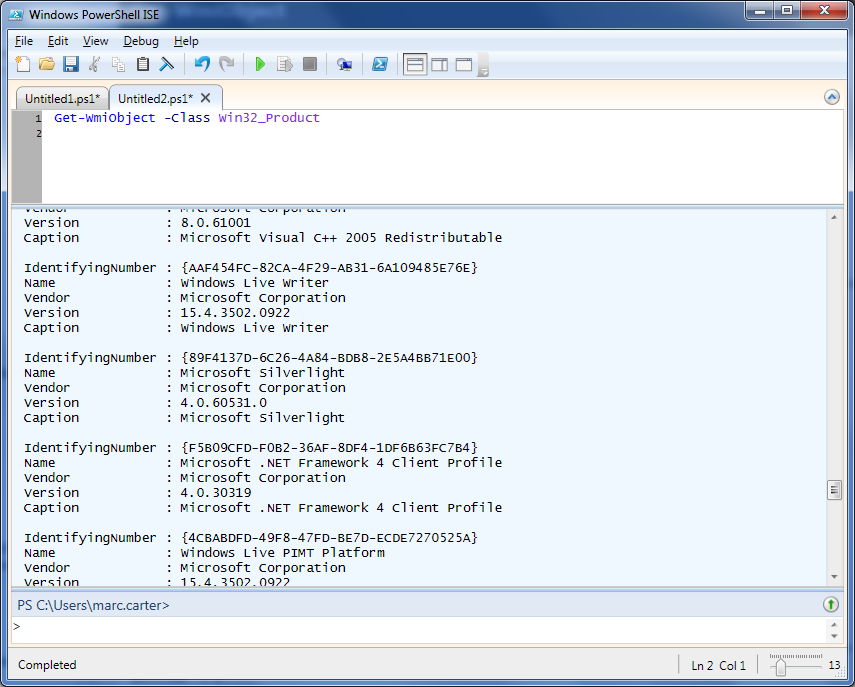The image size is (855, 687).
Task: Open the View menu
Action: [x=95, y=41]
